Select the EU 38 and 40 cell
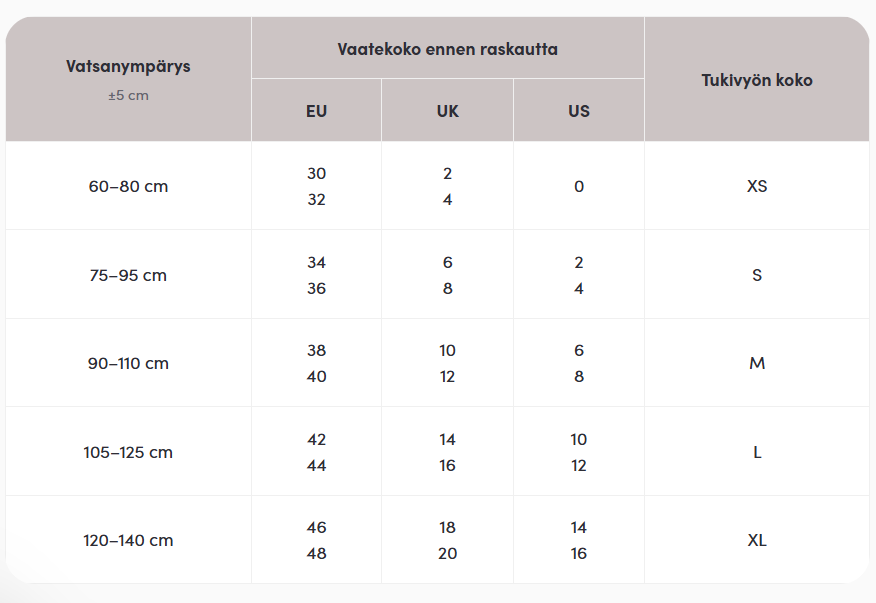This screenshot has width=876, height=603. point(316,363)
